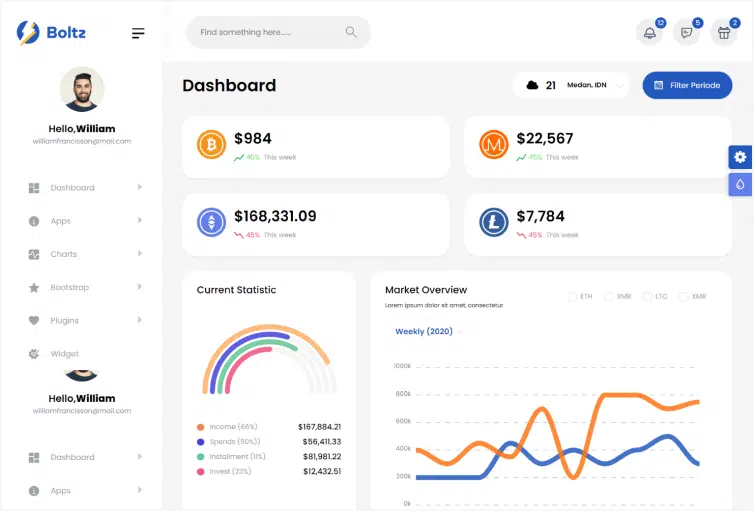Click the Litecoin coin icon
754x511 pixels.
coord(493,222)
